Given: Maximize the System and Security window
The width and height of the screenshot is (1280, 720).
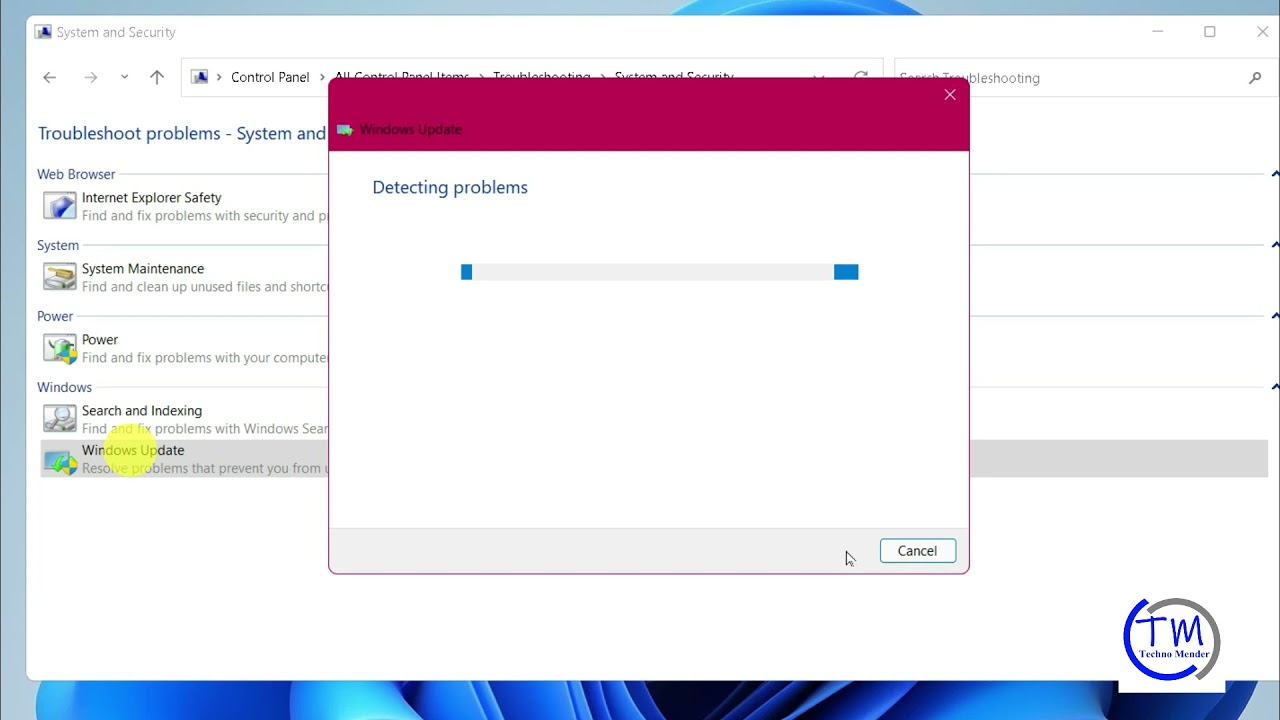Looking at the screenshot, I should pos(1210,32).
